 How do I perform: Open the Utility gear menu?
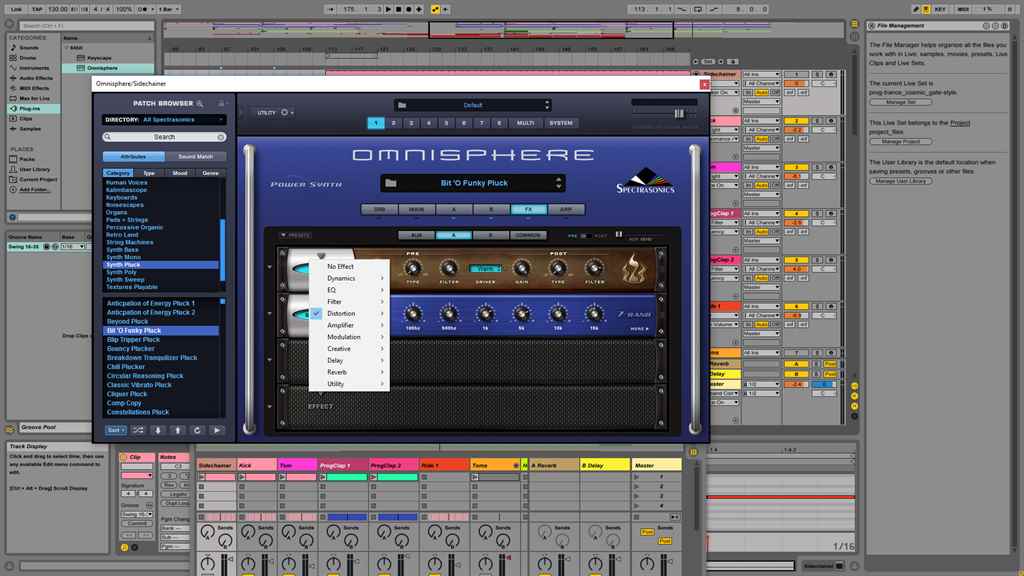click(285, 112)
